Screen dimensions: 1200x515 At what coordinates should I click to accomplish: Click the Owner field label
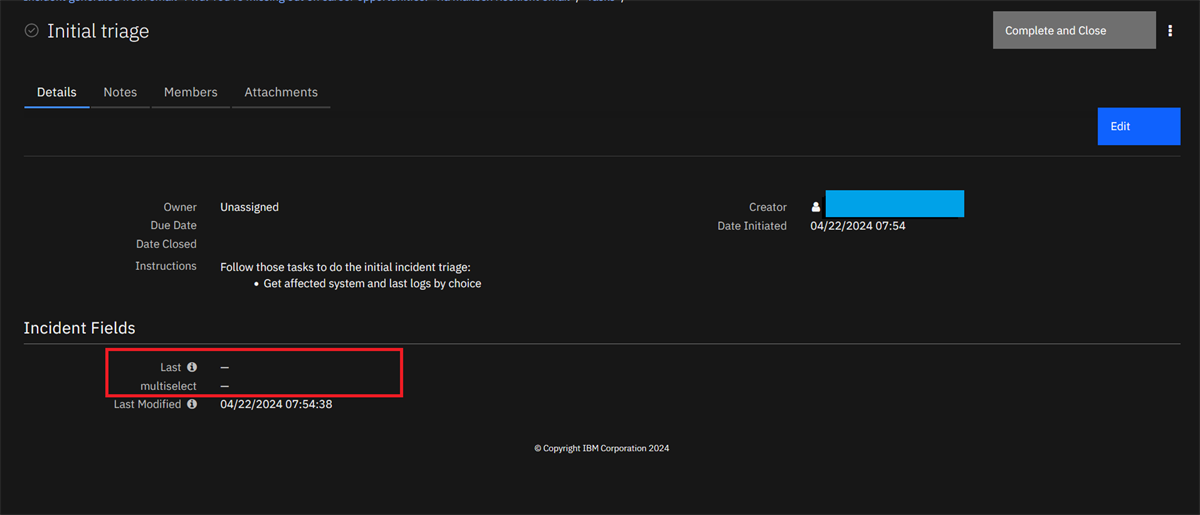(180, 207)
